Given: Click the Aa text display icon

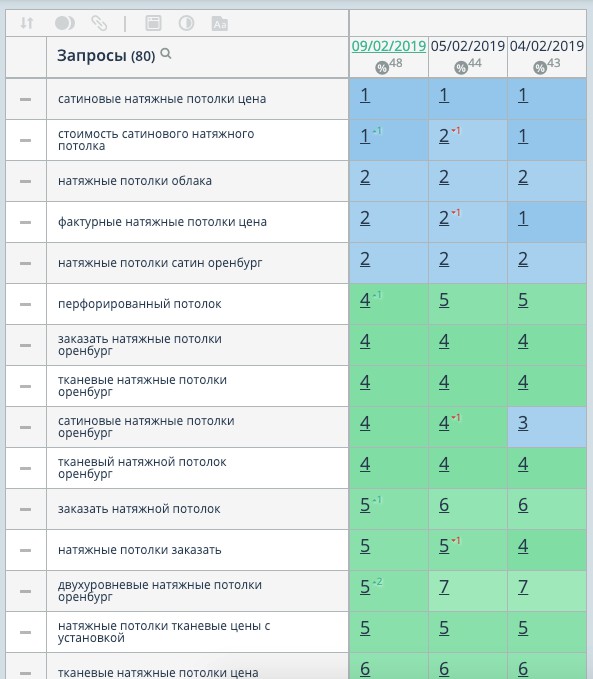Looking at the screenshot, I should (x=220, y=23).
